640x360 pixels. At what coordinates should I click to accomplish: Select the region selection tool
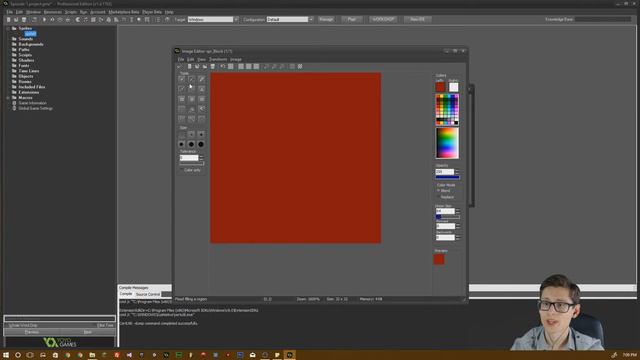[x=182, y=109]
